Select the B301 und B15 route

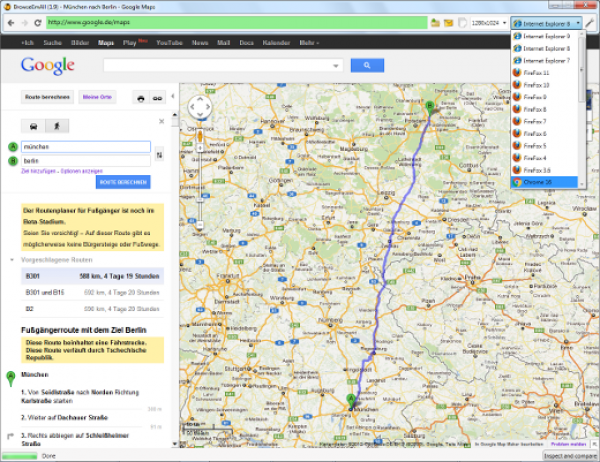92,292
